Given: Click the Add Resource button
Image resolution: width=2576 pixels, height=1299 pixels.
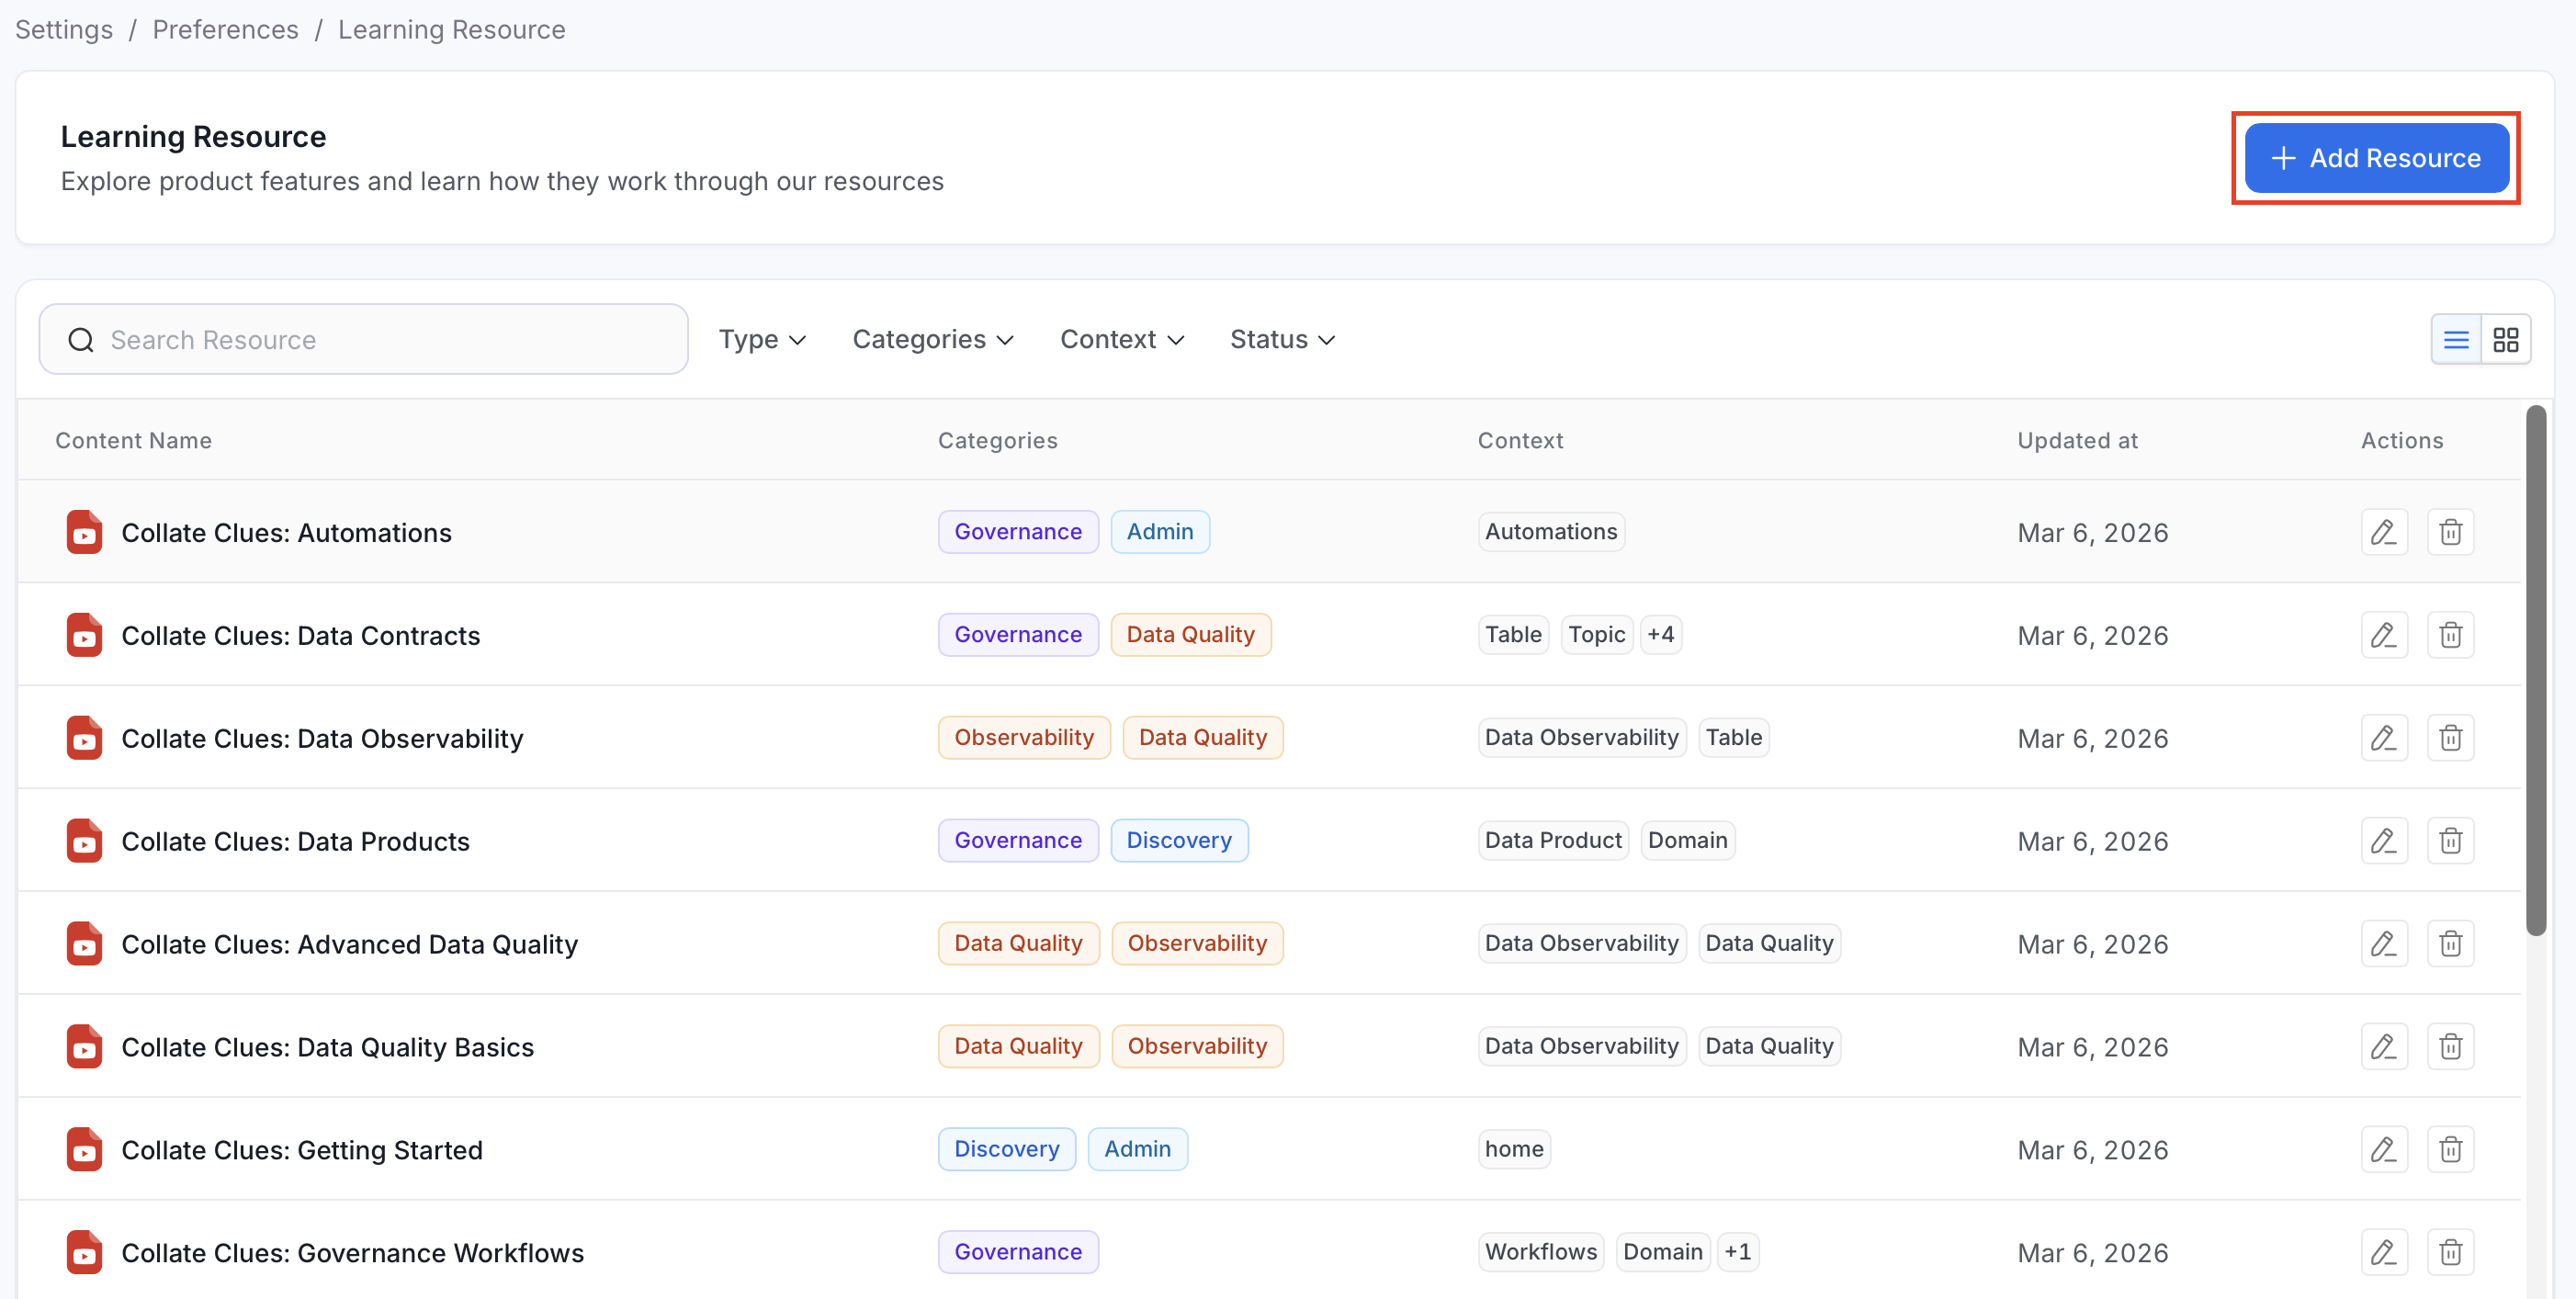Looking at the screenshot, I should [2376, 158].
